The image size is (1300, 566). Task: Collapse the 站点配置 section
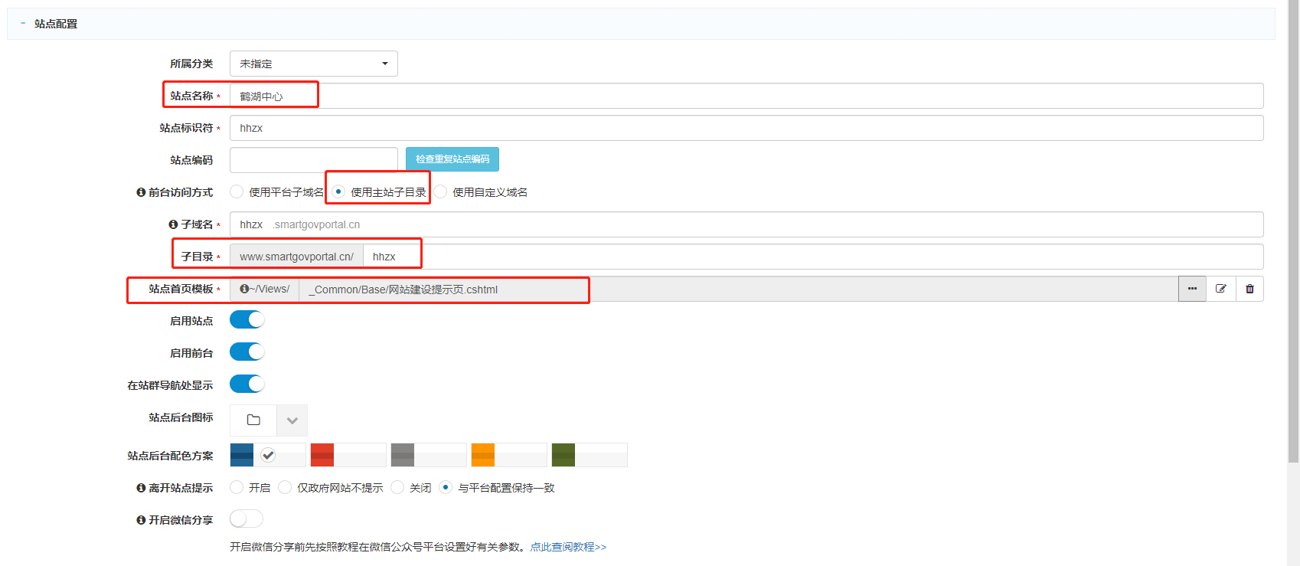pos(23,23)
